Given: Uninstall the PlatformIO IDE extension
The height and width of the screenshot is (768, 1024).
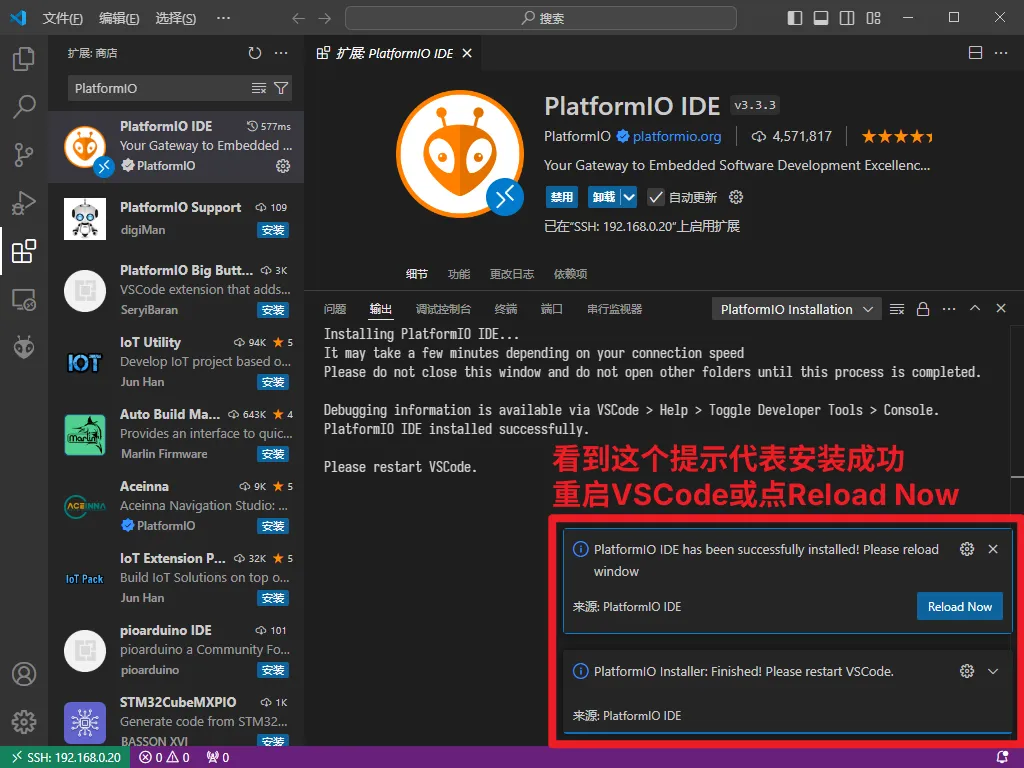Looking at the screenshot, I should pyautogui.click(x=604, y=197).
